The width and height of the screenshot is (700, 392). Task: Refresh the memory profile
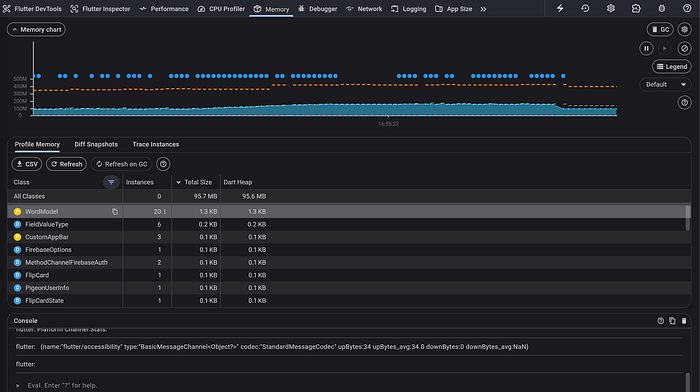coord(67,164)
